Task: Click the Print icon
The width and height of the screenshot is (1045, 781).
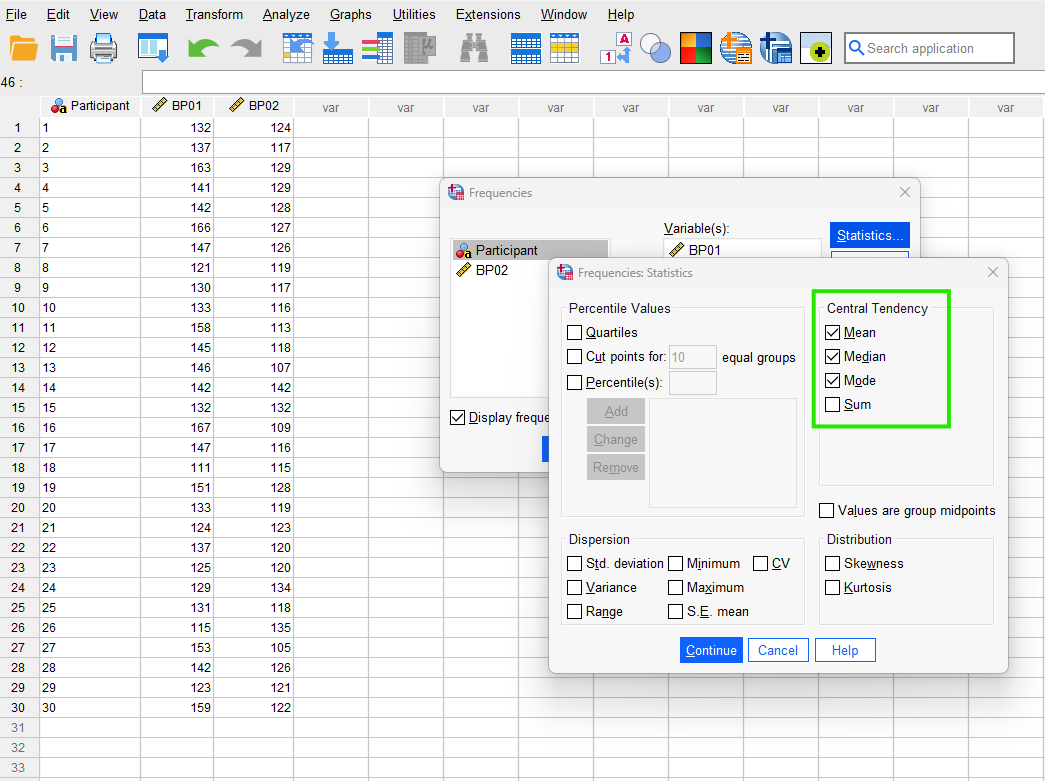Action: (x=102, y=47)
